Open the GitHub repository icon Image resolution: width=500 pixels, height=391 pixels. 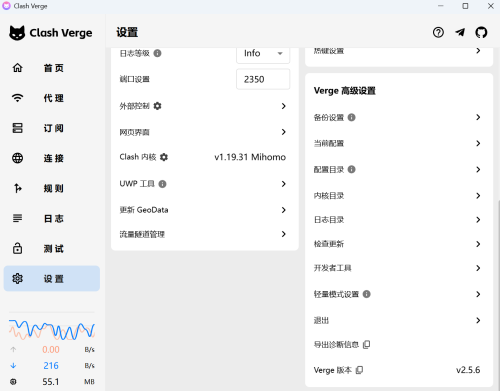(481, 32)
